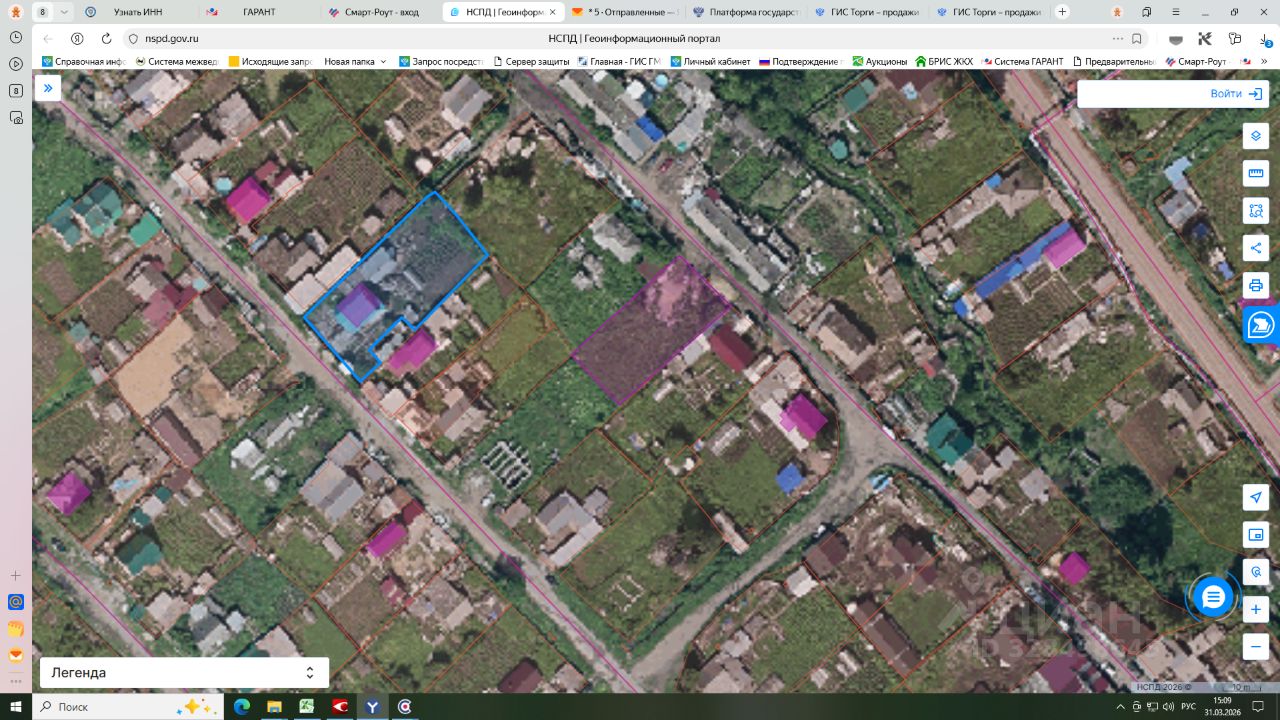
Task: Go back to the previous page
Action: pyautogui.click(x=48, y=38)
